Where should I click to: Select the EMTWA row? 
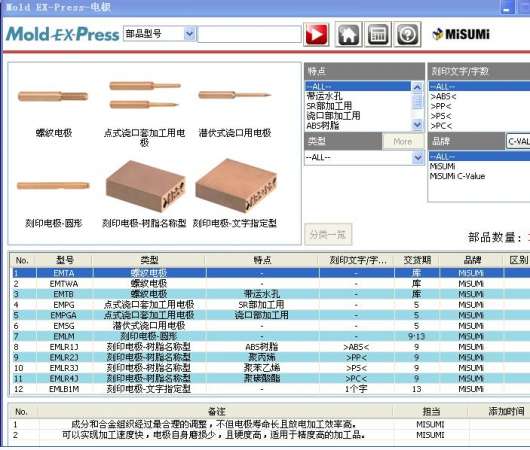click(271, 283)
